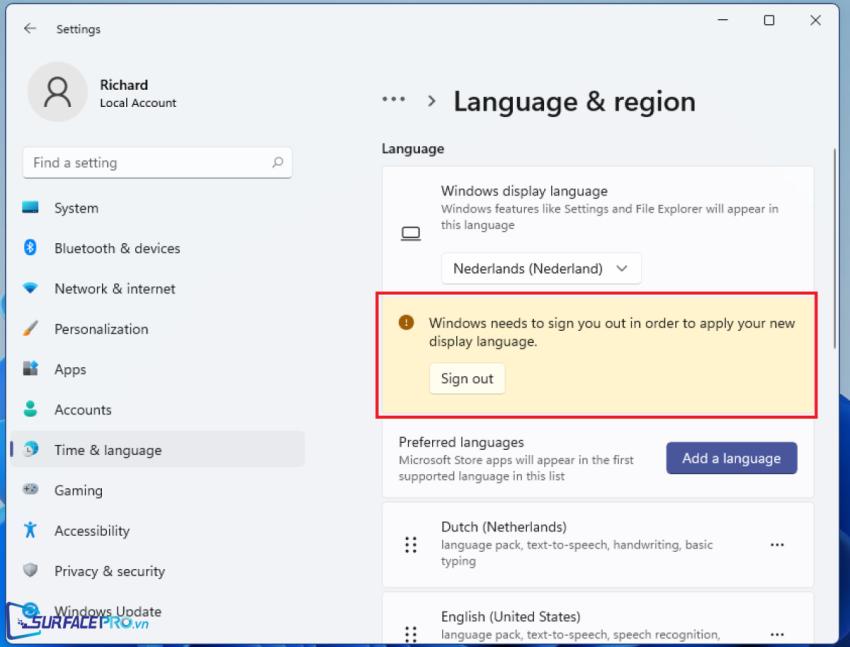This screenshot has width=850, height=647.
Task: Open the Windows display language dropdown
Action: 541,268
